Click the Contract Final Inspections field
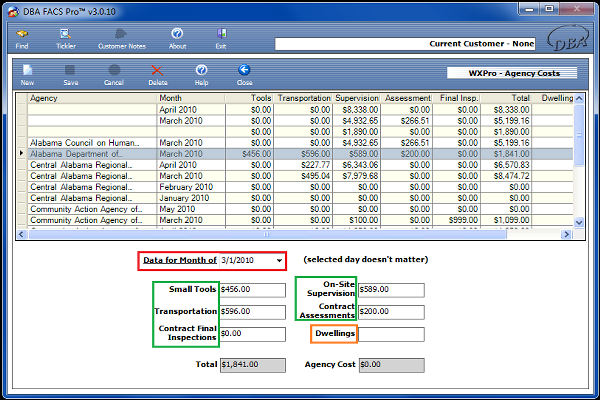 253,334
